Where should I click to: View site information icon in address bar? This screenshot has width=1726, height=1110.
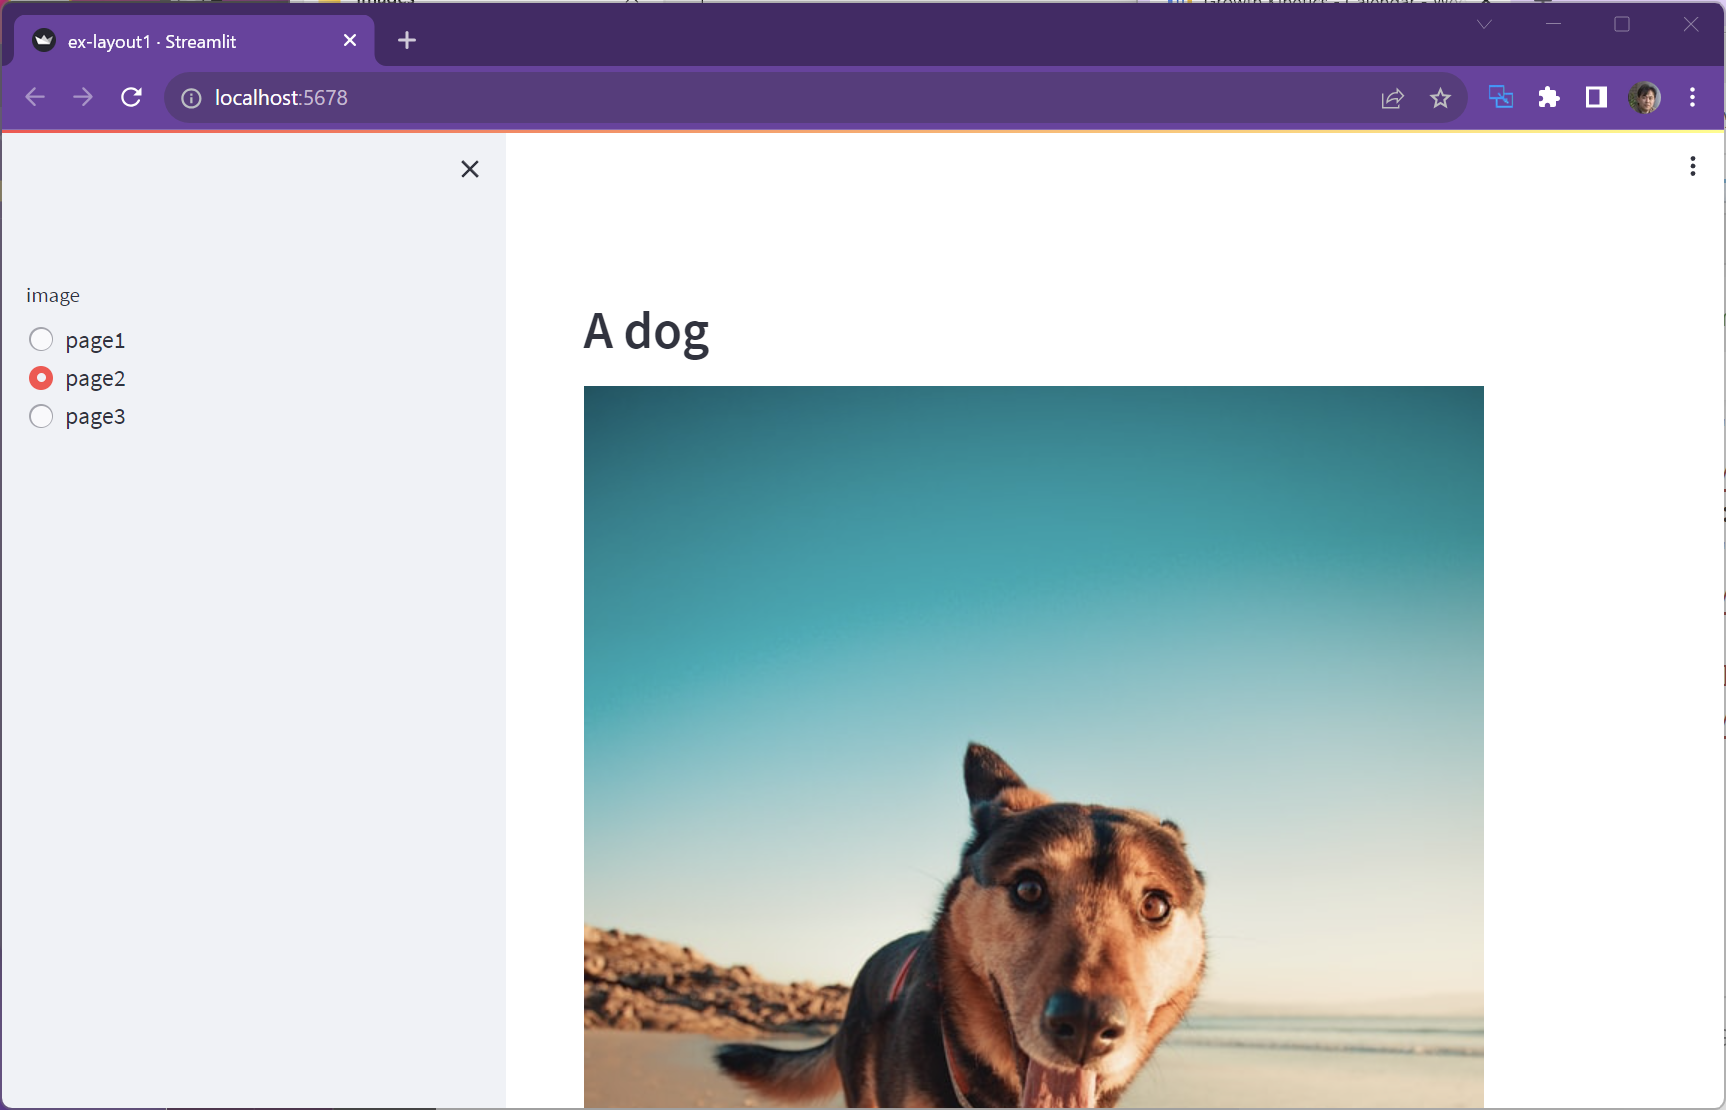coord(191,98)
